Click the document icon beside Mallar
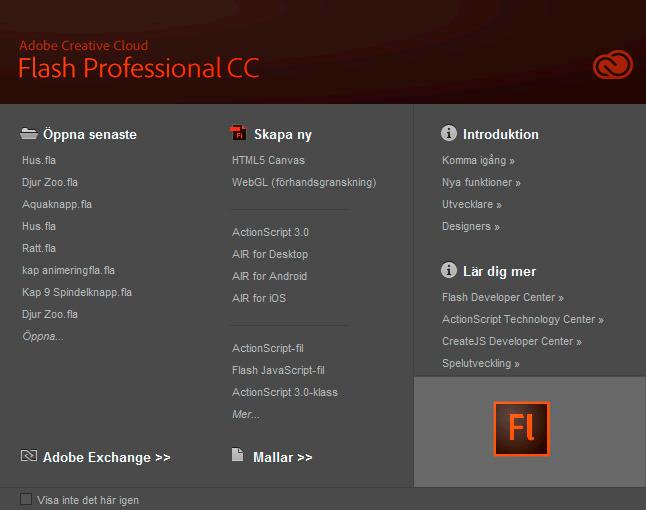The image size is (646, 510). (237, 455)
